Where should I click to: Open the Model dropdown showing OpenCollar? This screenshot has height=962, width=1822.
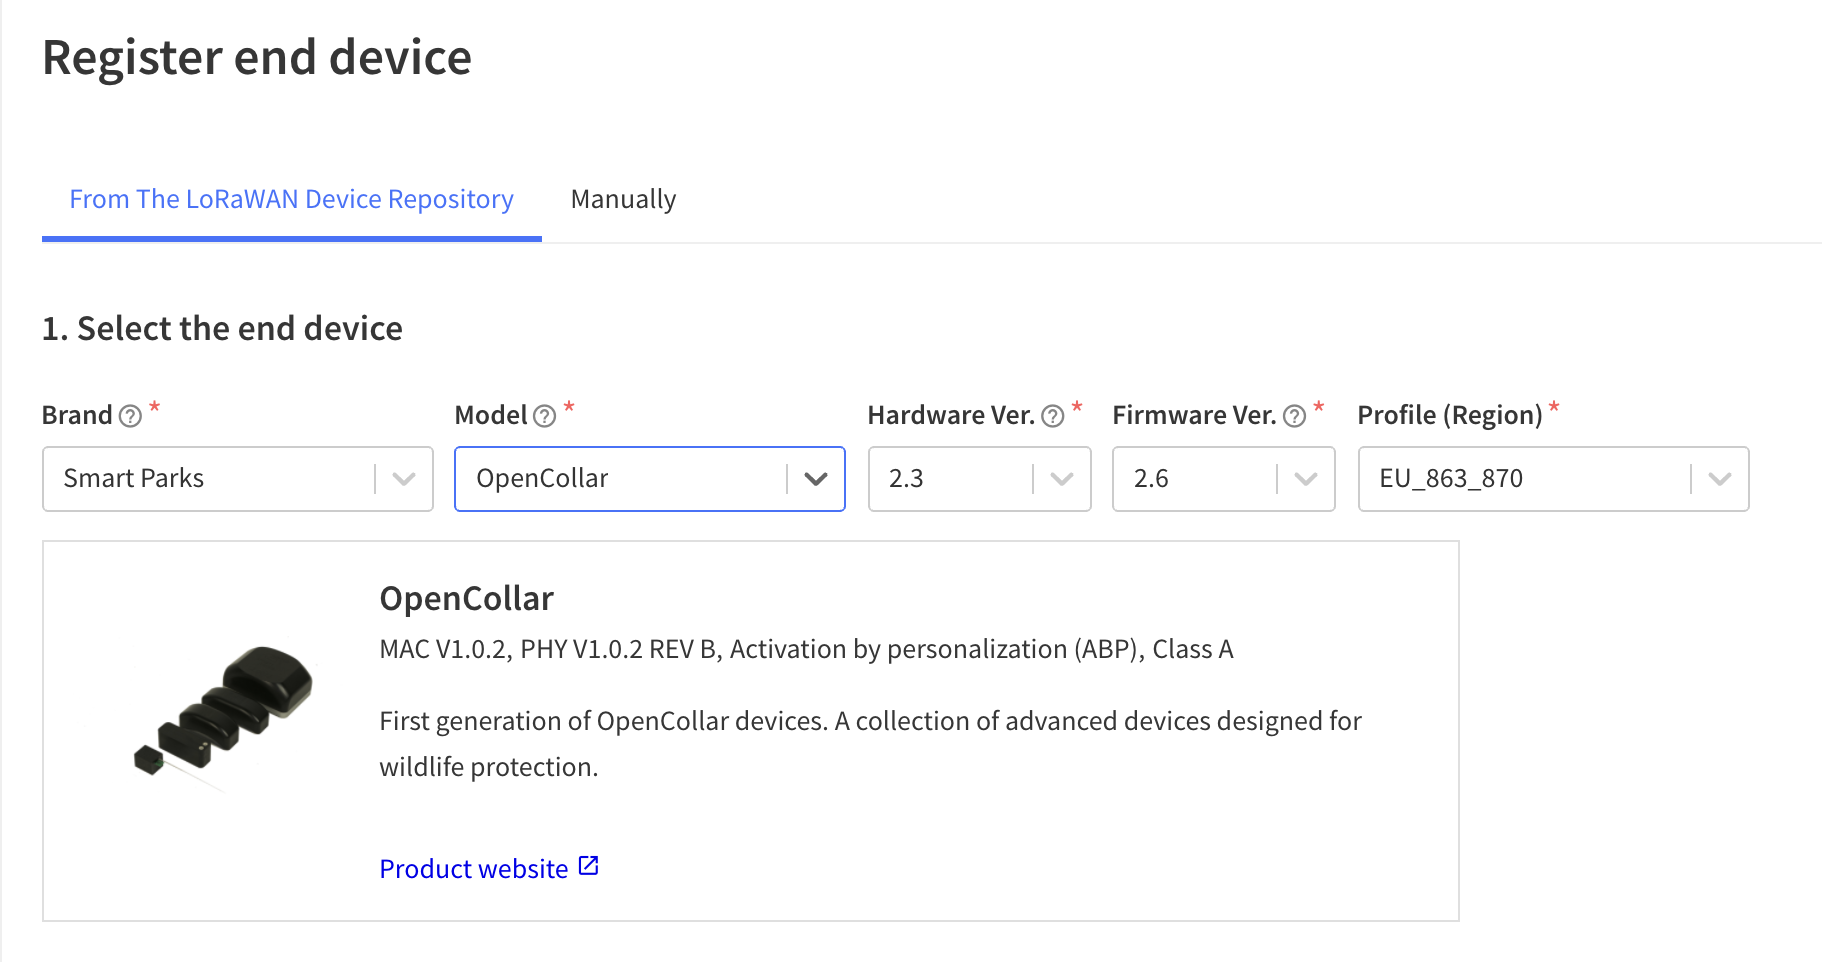point(817,479)
